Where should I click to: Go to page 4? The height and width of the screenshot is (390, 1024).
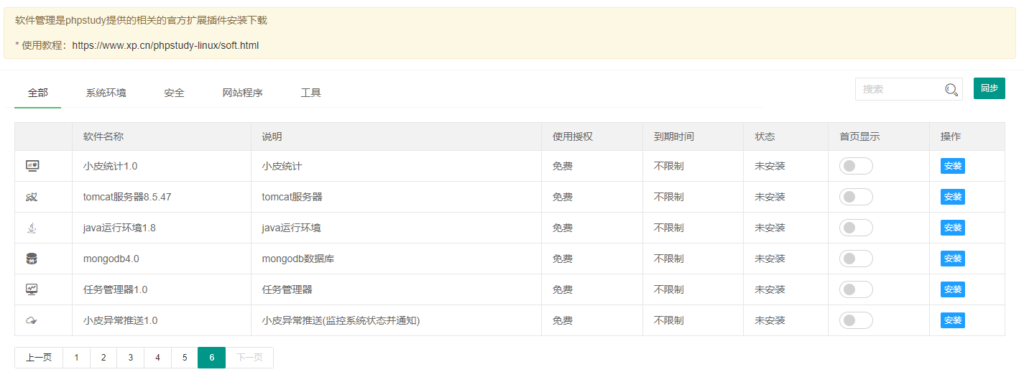(x=157, y=358)
